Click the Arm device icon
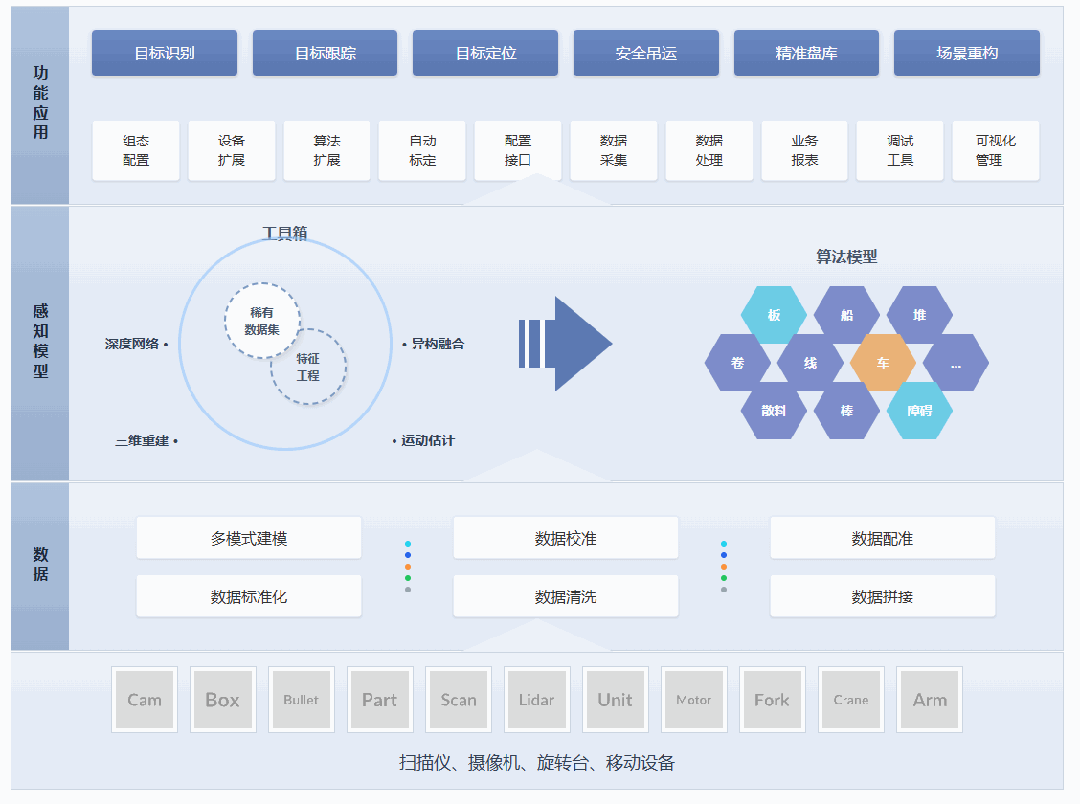 (929, 700)
